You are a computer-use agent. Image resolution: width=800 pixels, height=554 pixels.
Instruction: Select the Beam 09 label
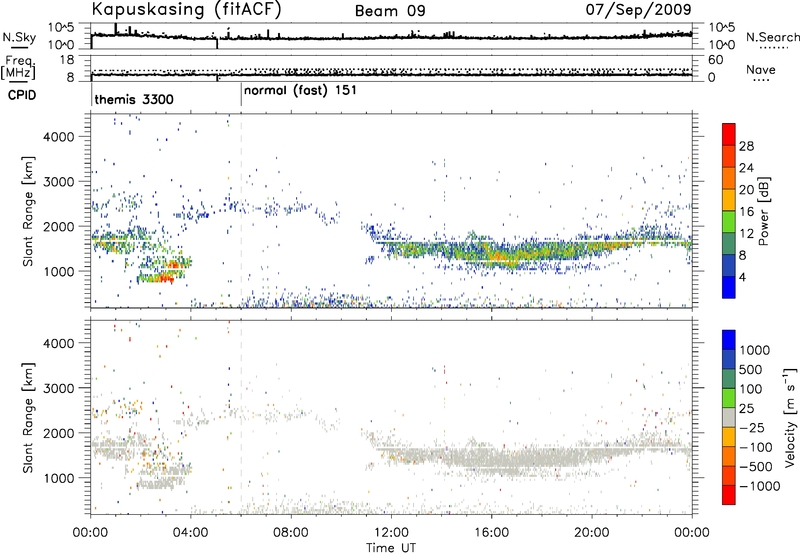[x=390, y=11]
